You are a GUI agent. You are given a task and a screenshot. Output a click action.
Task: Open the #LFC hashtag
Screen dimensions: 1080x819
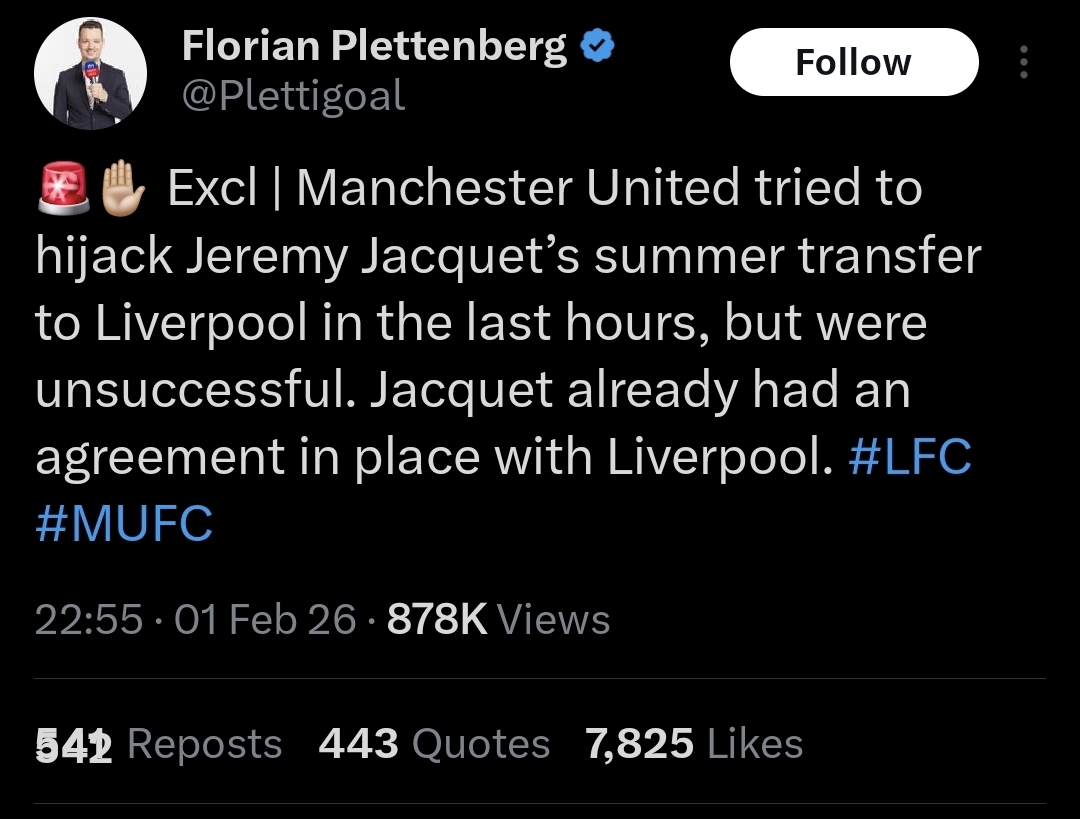pyautogui.click(x=908, y=456)
